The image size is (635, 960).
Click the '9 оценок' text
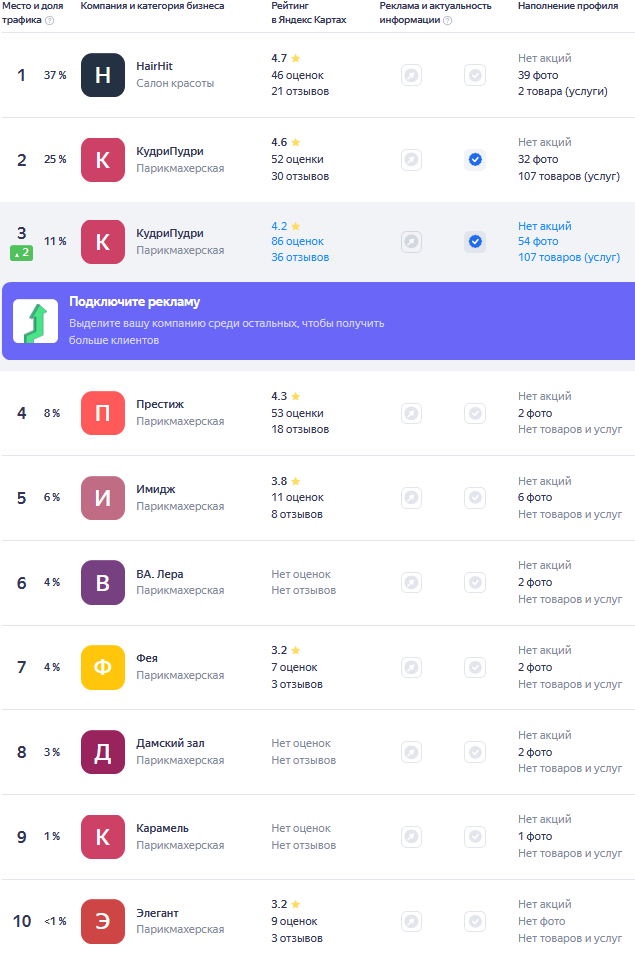point(295,921)
